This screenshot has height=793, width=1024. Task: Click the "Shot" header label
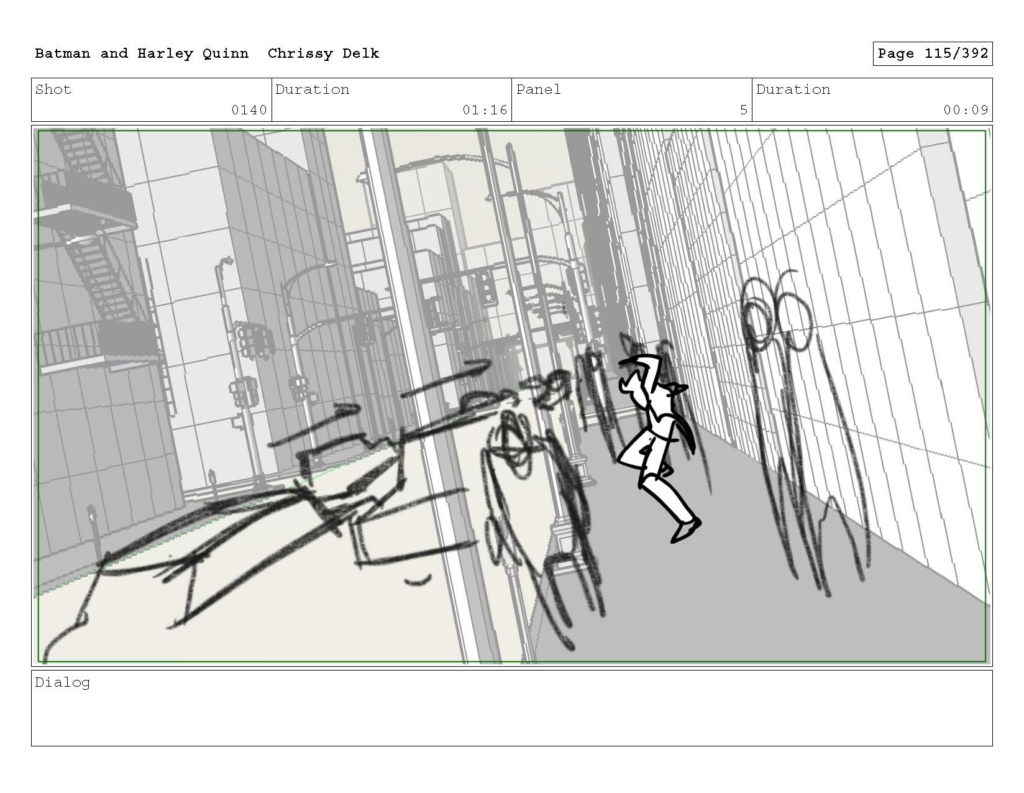pyautogui.click(x=53, y=89)
